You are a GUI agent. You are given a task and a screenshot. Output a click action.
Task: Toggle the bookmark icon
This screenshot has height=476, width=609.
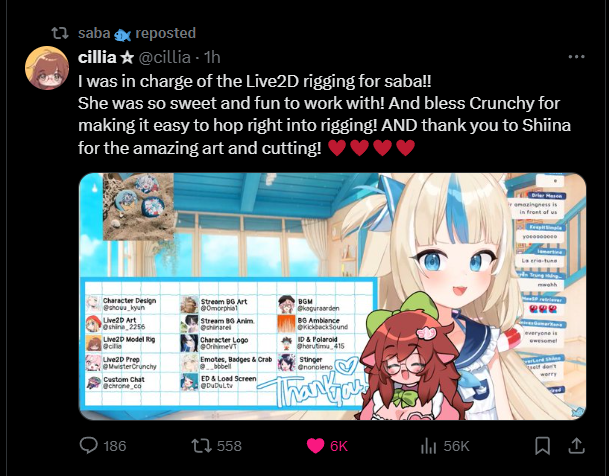[542, 446]
